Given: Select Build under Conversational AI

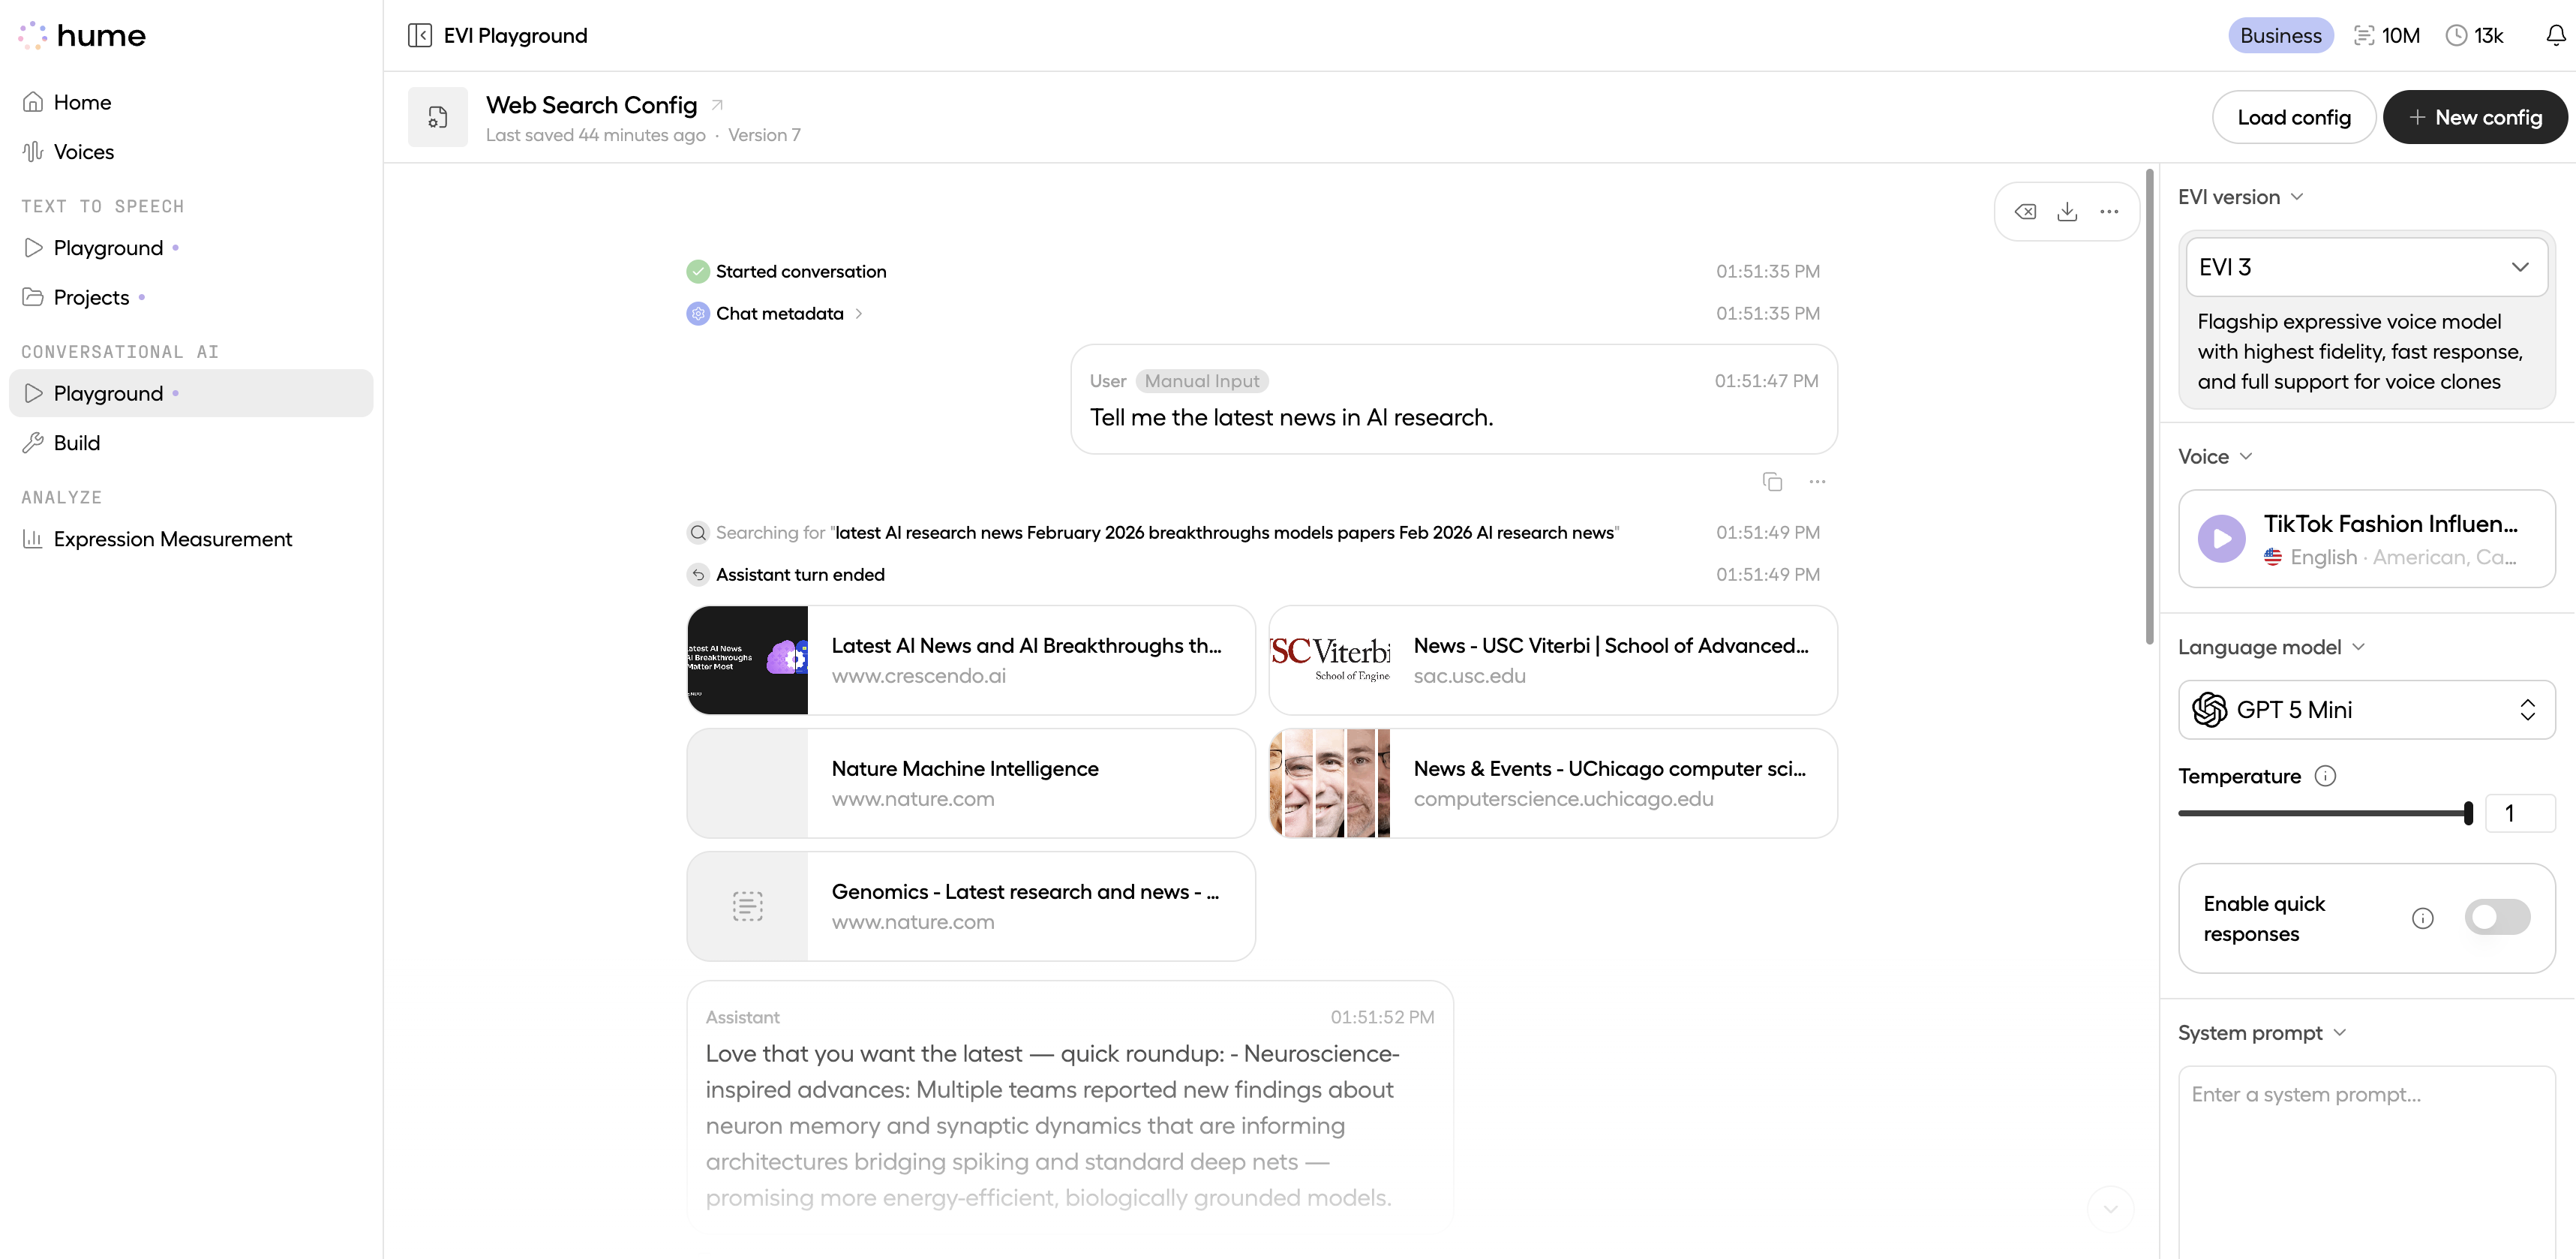Looking at the screenshot, I should click(x=77, y=443).
